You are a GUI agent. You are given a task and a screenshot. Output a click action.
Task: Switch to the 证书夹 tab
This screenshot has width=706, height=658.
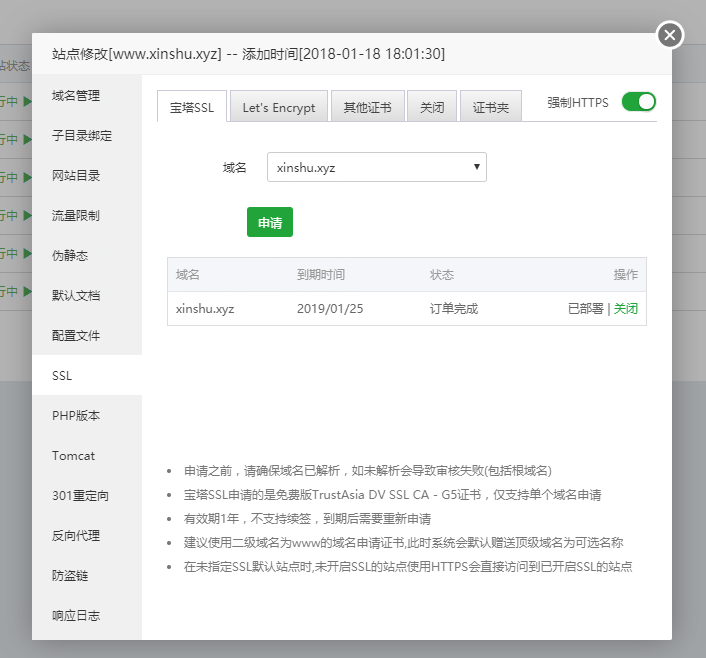pyautogui.click(x=490, y=107)
